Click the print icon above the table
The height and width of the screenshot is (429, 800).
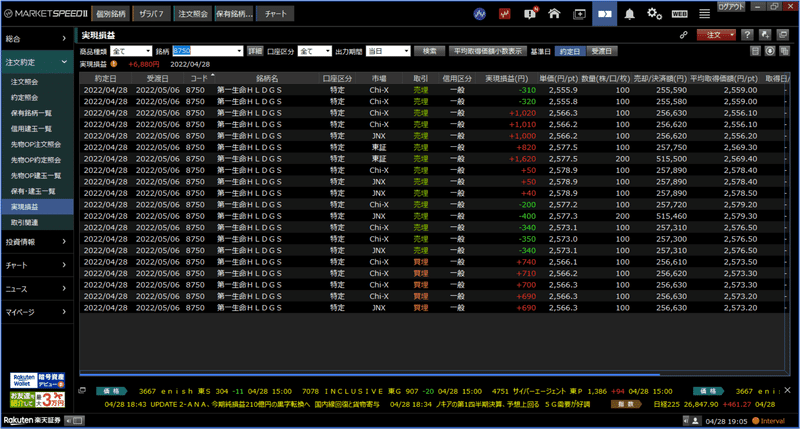756,51
